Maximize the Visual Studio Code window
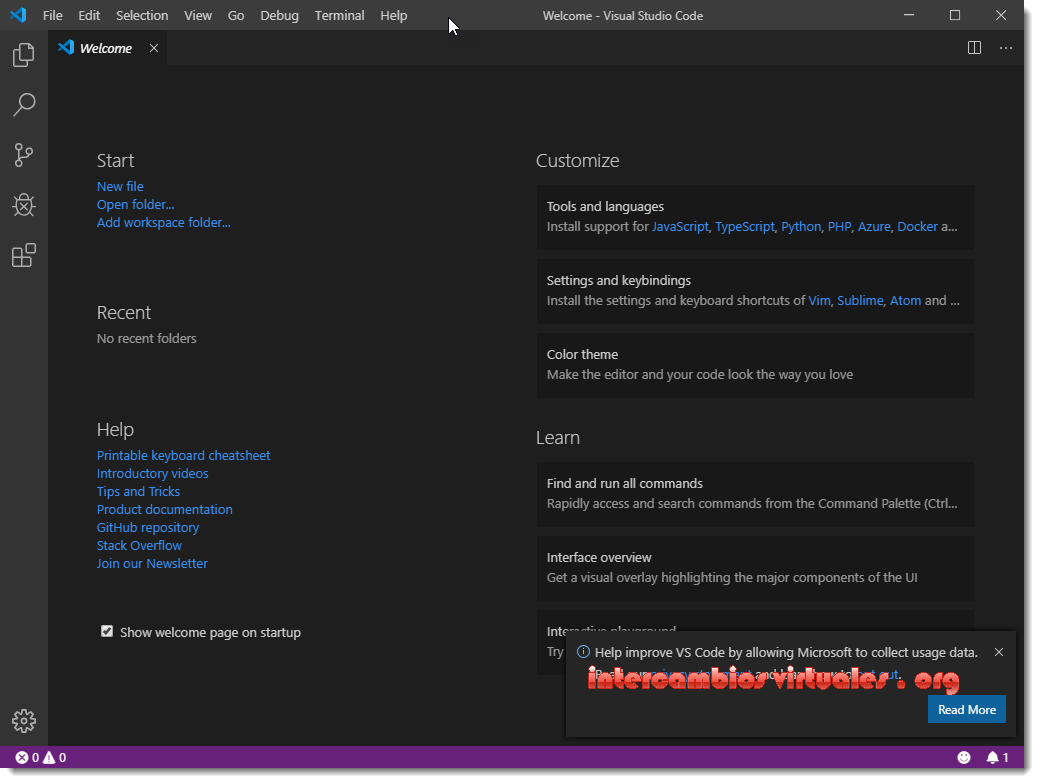 [955, 15]
